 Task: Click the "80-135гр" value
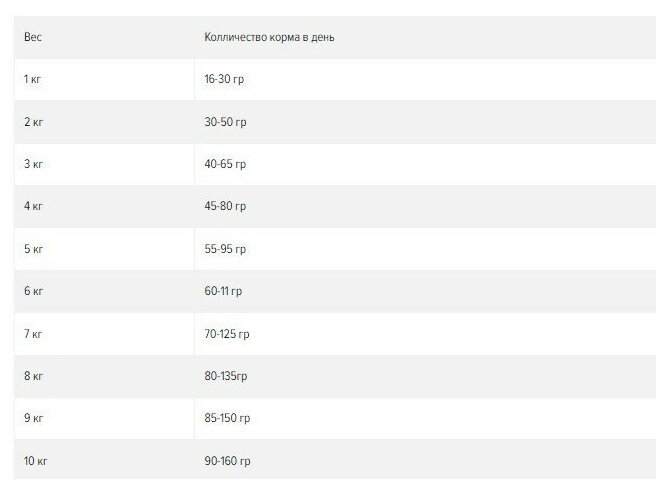pos(226,377)
